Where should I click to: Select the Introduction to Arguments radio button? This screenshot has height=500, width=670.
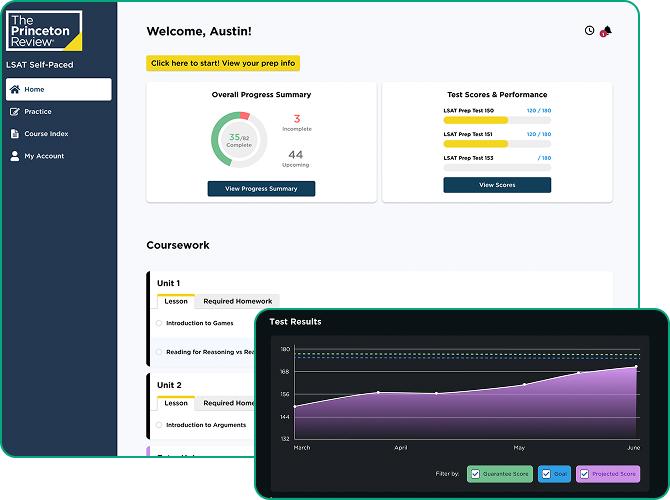point(159,425)
